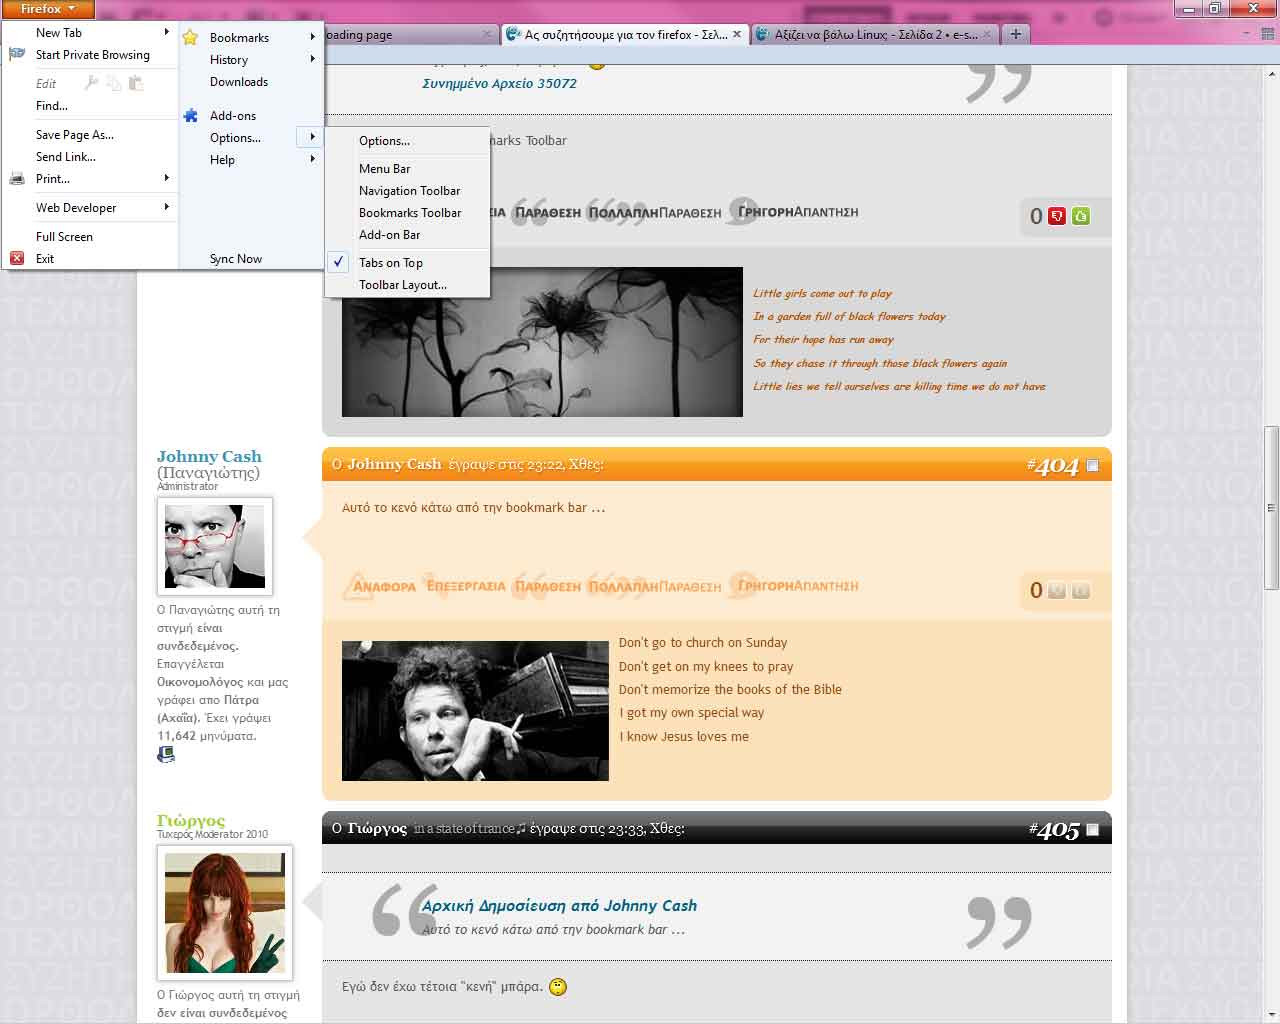Toggle the Navigation Toolbar visibility

click(x=408, y=191)
